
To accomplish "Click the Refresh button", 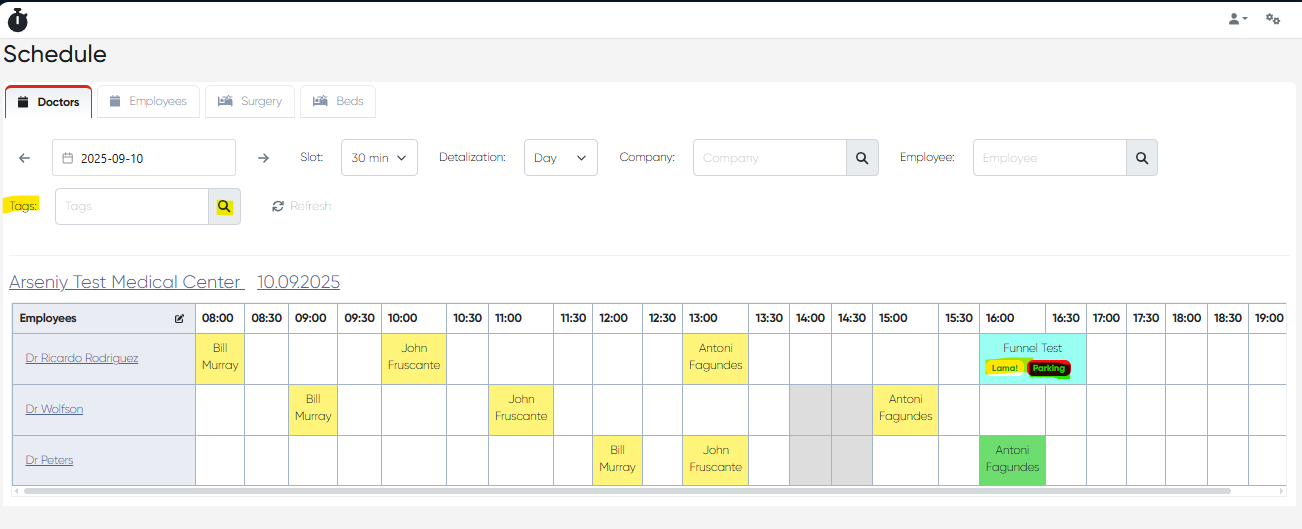I will click(302, 207).
